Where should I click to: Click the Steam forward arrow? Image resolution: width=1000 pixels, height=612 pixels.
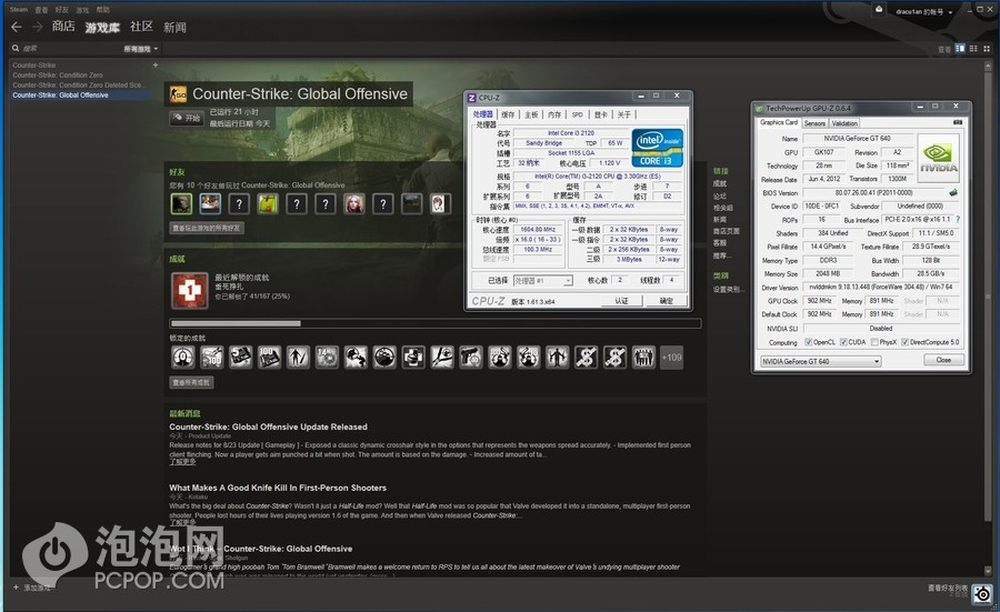(x=37, y=27)
